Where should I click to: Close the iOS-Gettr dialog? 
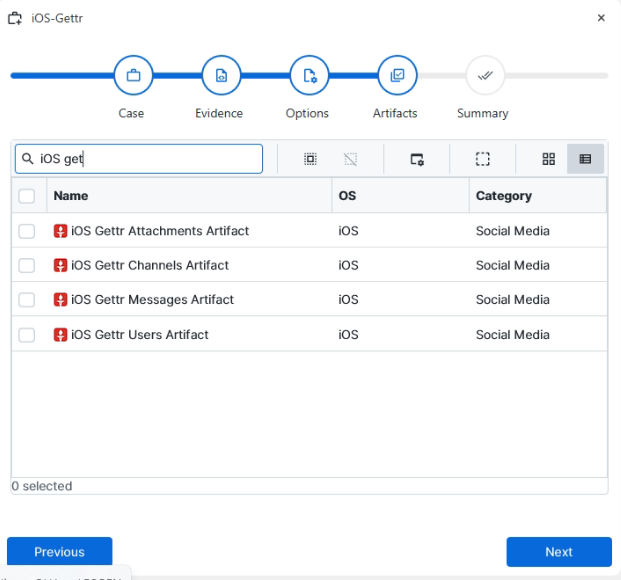coord(601,18)
